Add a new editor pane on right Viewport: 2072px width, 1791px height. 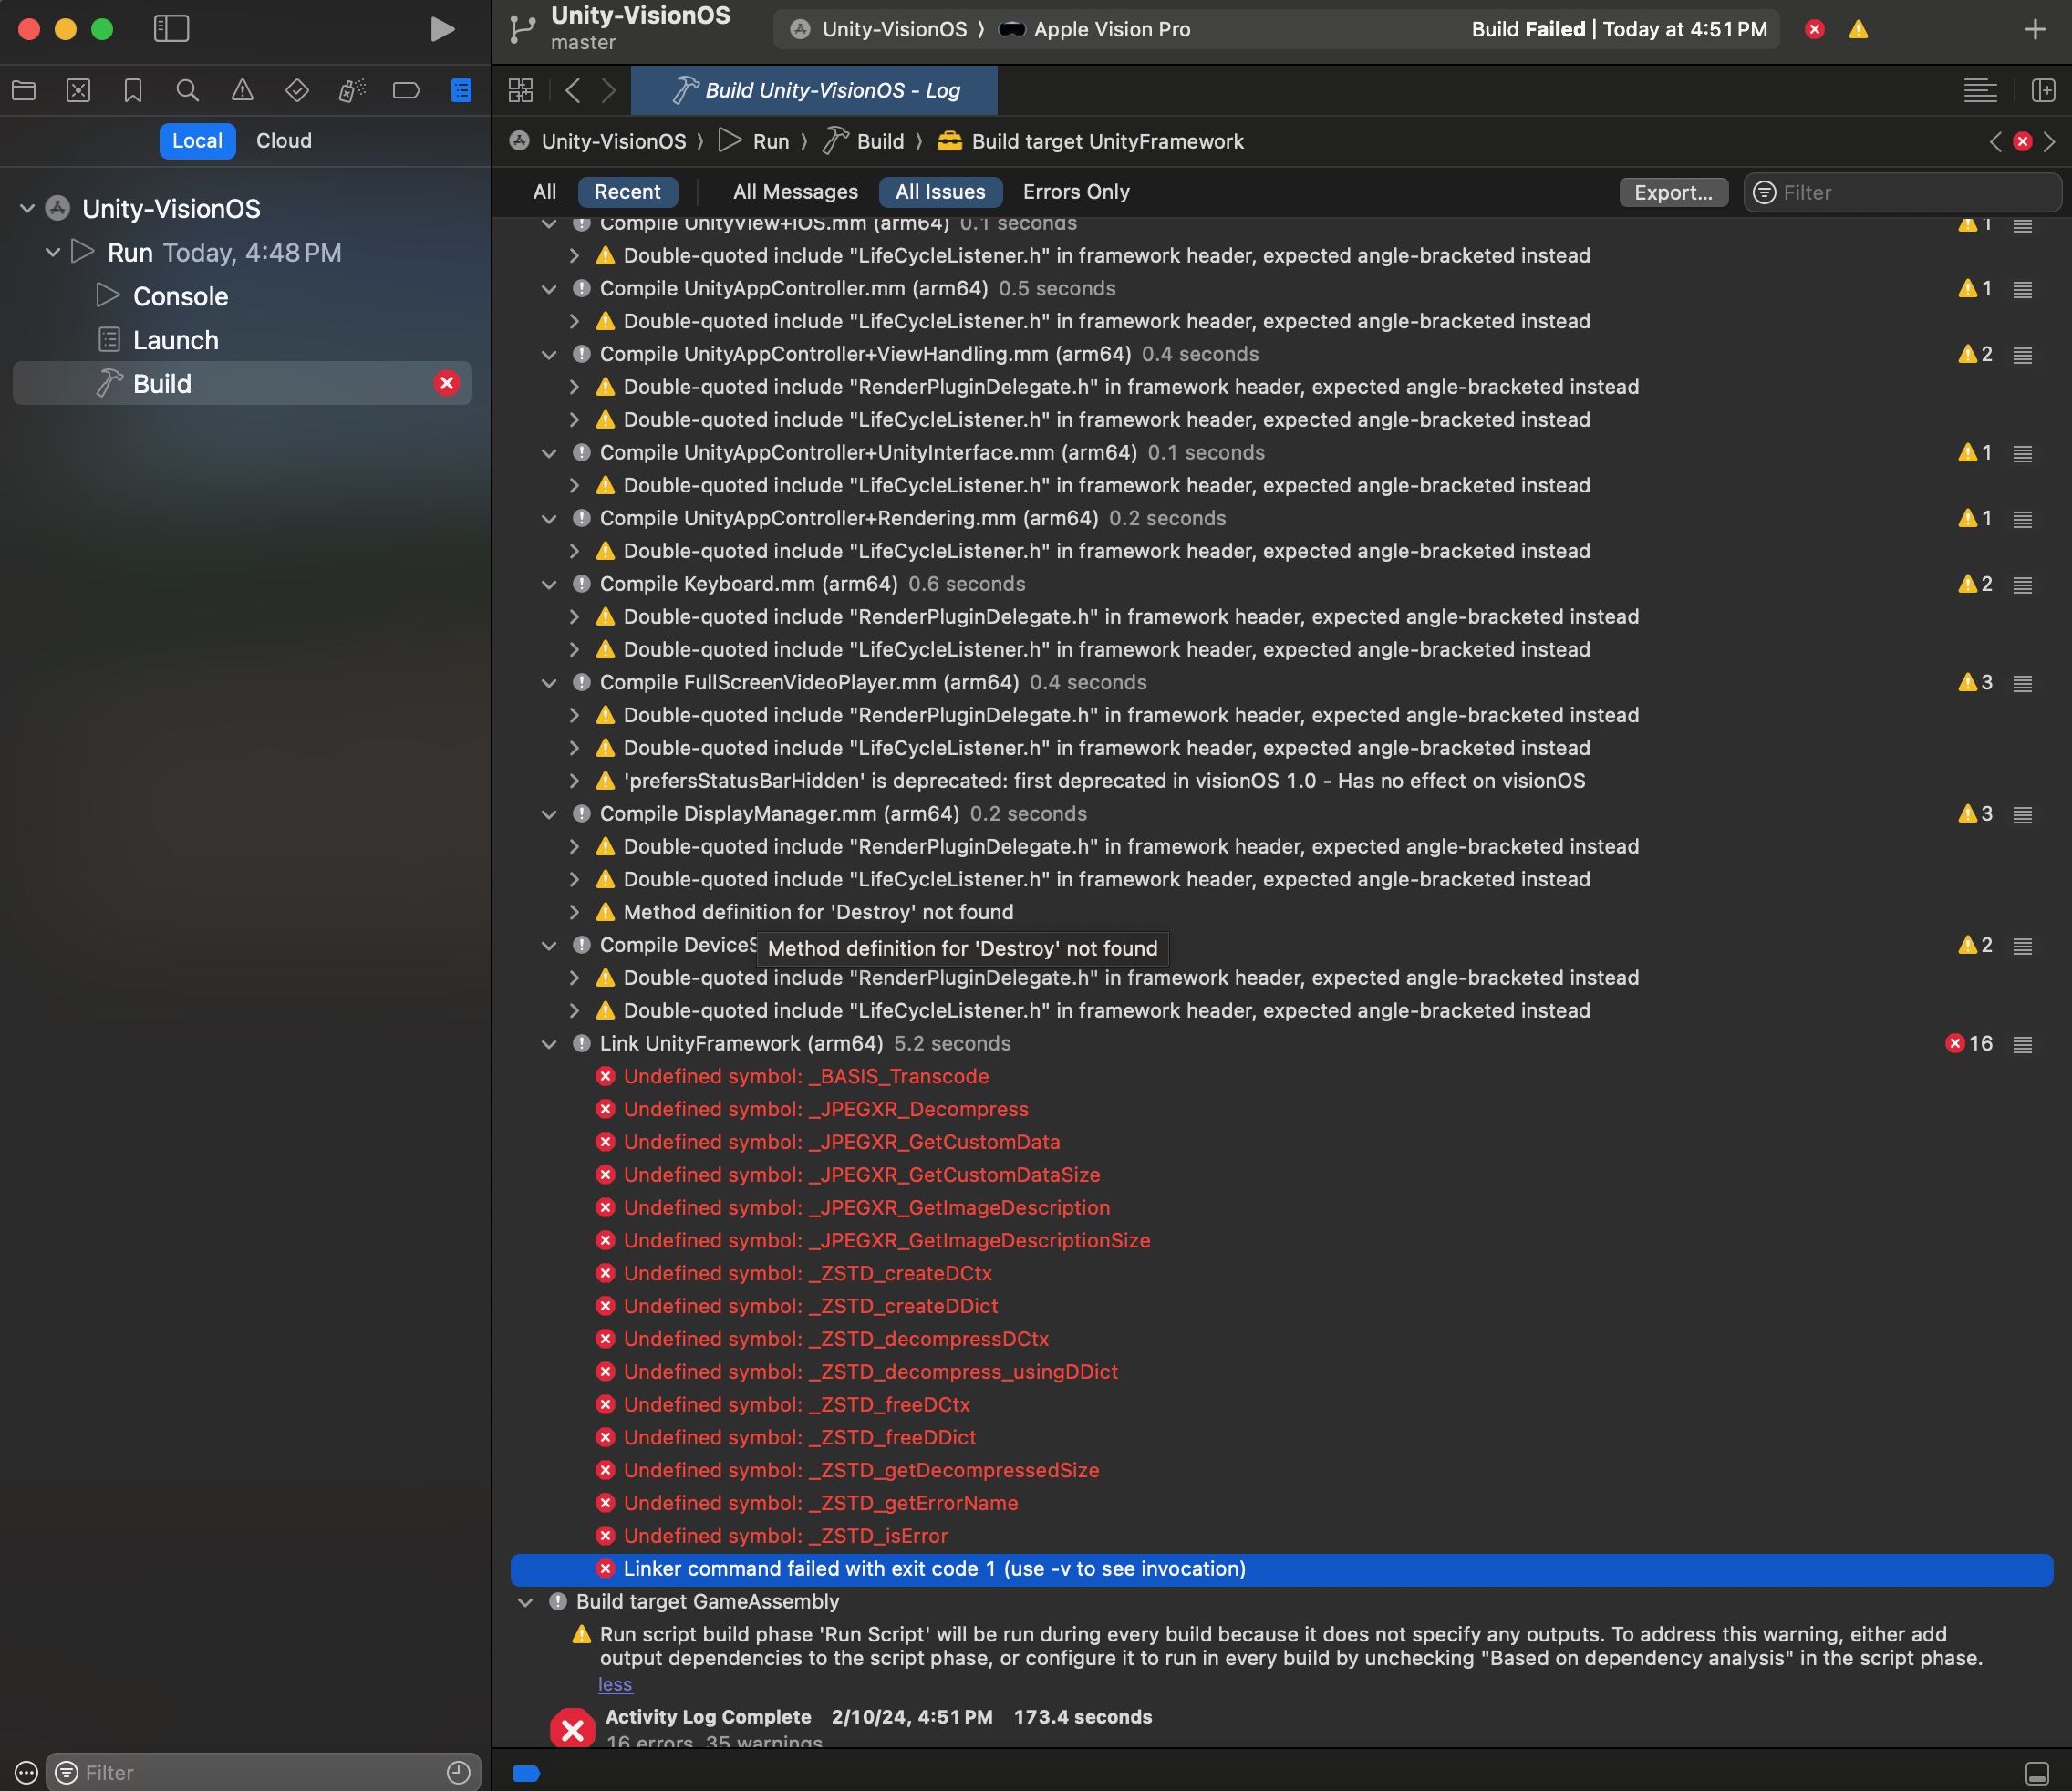[2043, 91]
